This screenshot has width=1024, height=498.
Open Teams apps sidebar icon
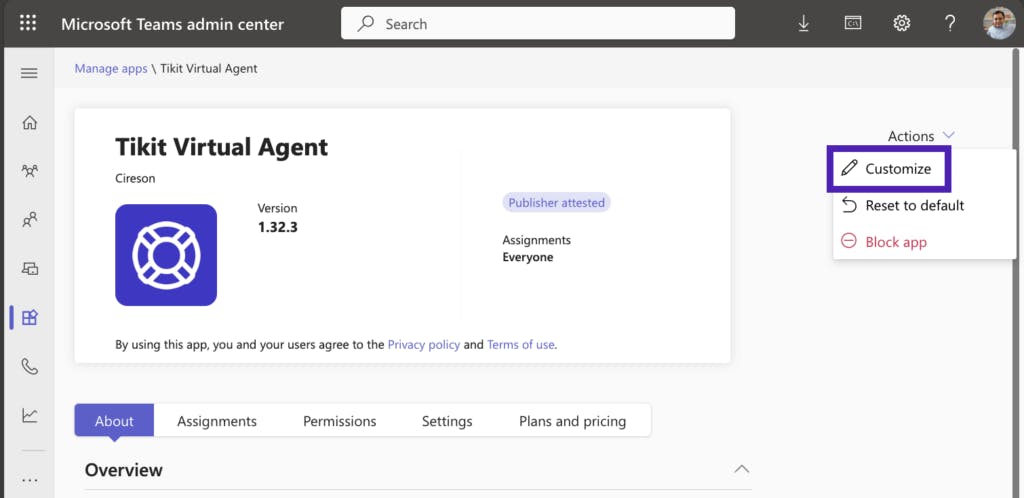pos(29,318)
